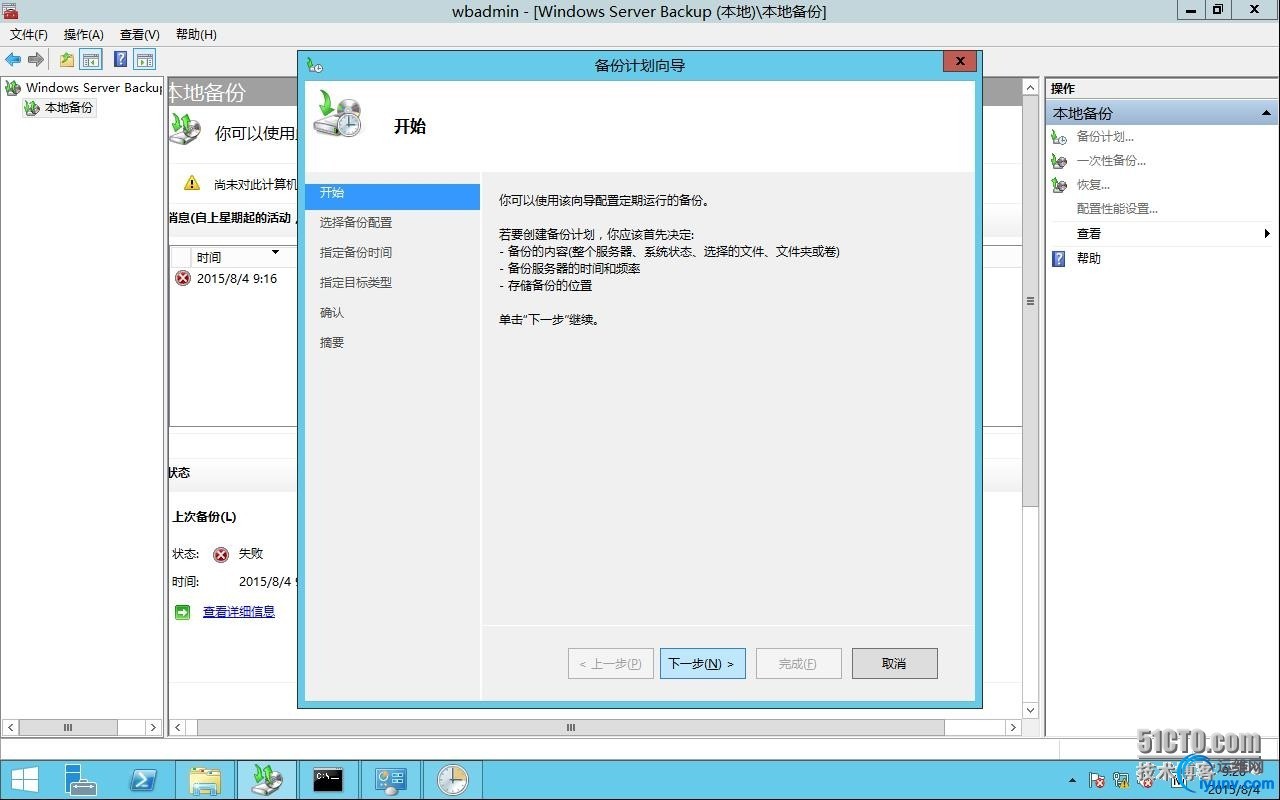Launch PowerShell from the taskbar
Viewport: 1280px width, 800px height.
tap(143, 780)
